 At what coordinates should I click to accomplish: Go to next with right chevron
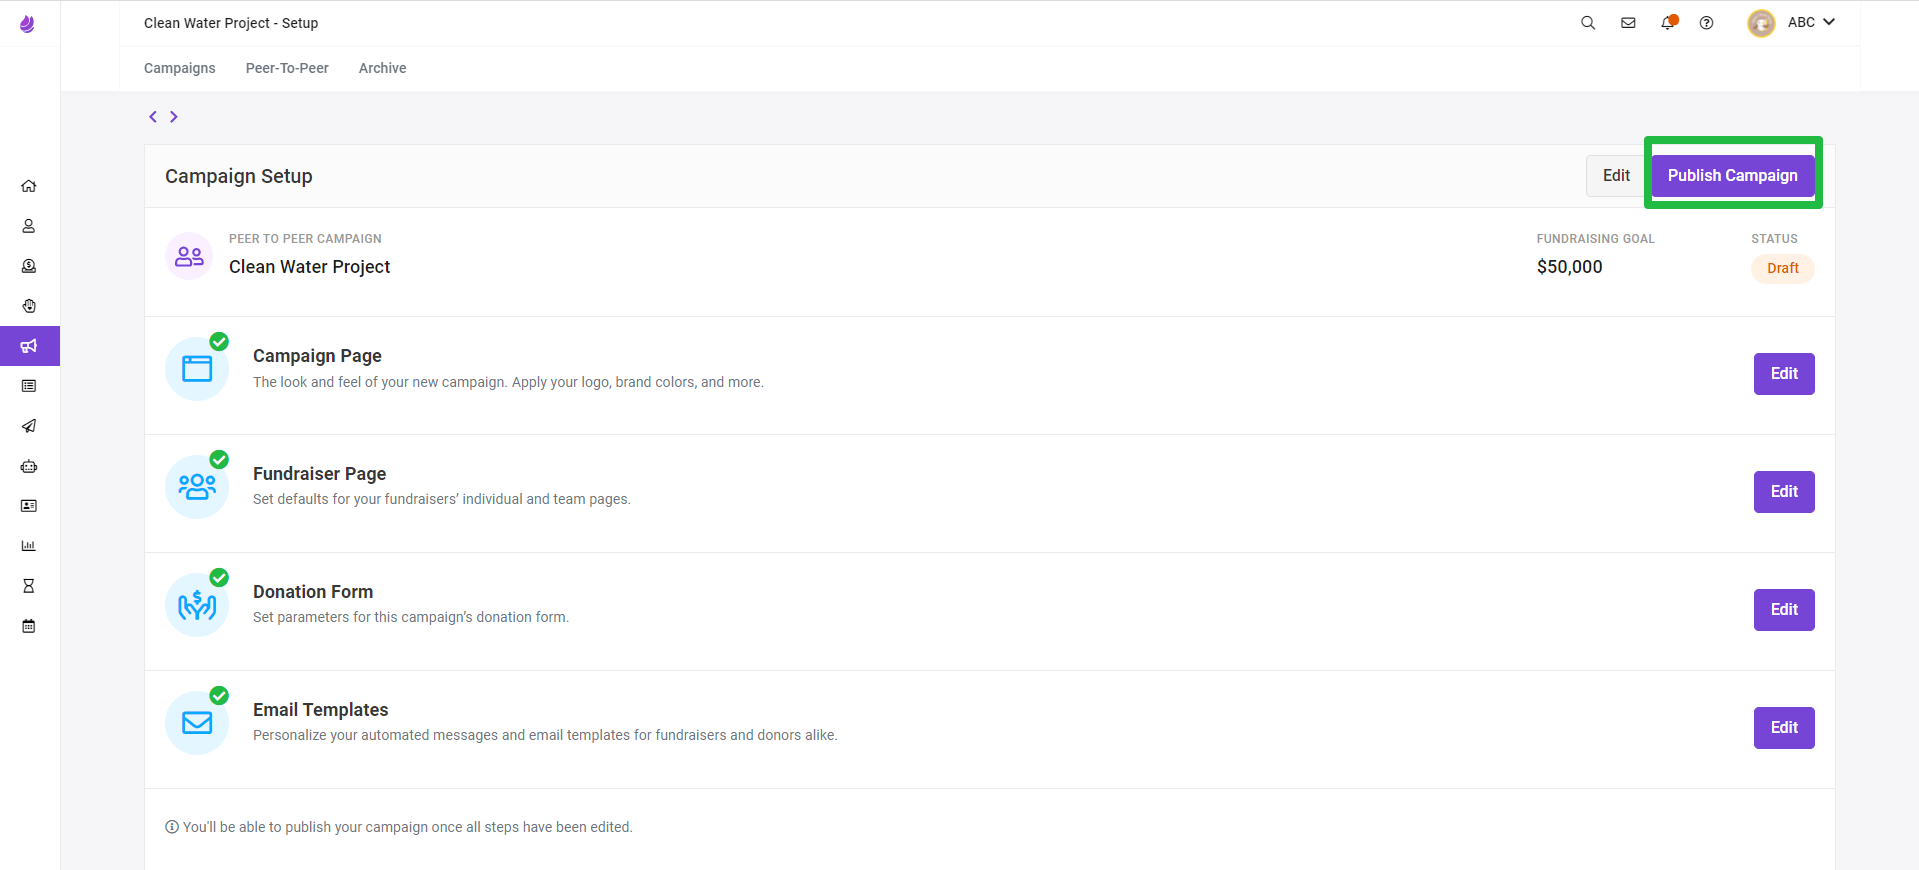point(174,117)
